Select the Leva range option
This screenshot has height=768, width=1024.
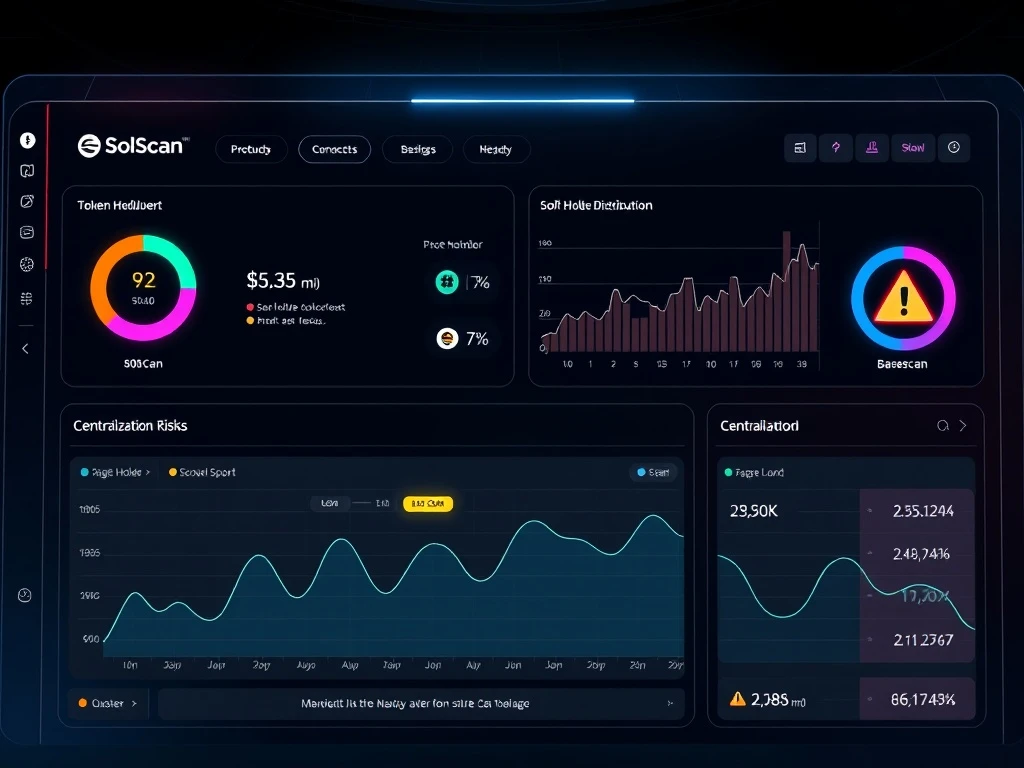tap(329, 503)
